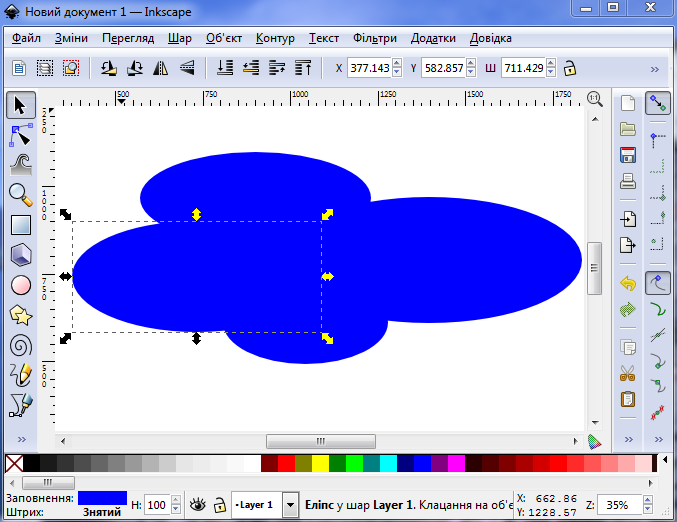Pick the yellow swatch in palette
Screen dimensions: 677x522
(320, 463)
